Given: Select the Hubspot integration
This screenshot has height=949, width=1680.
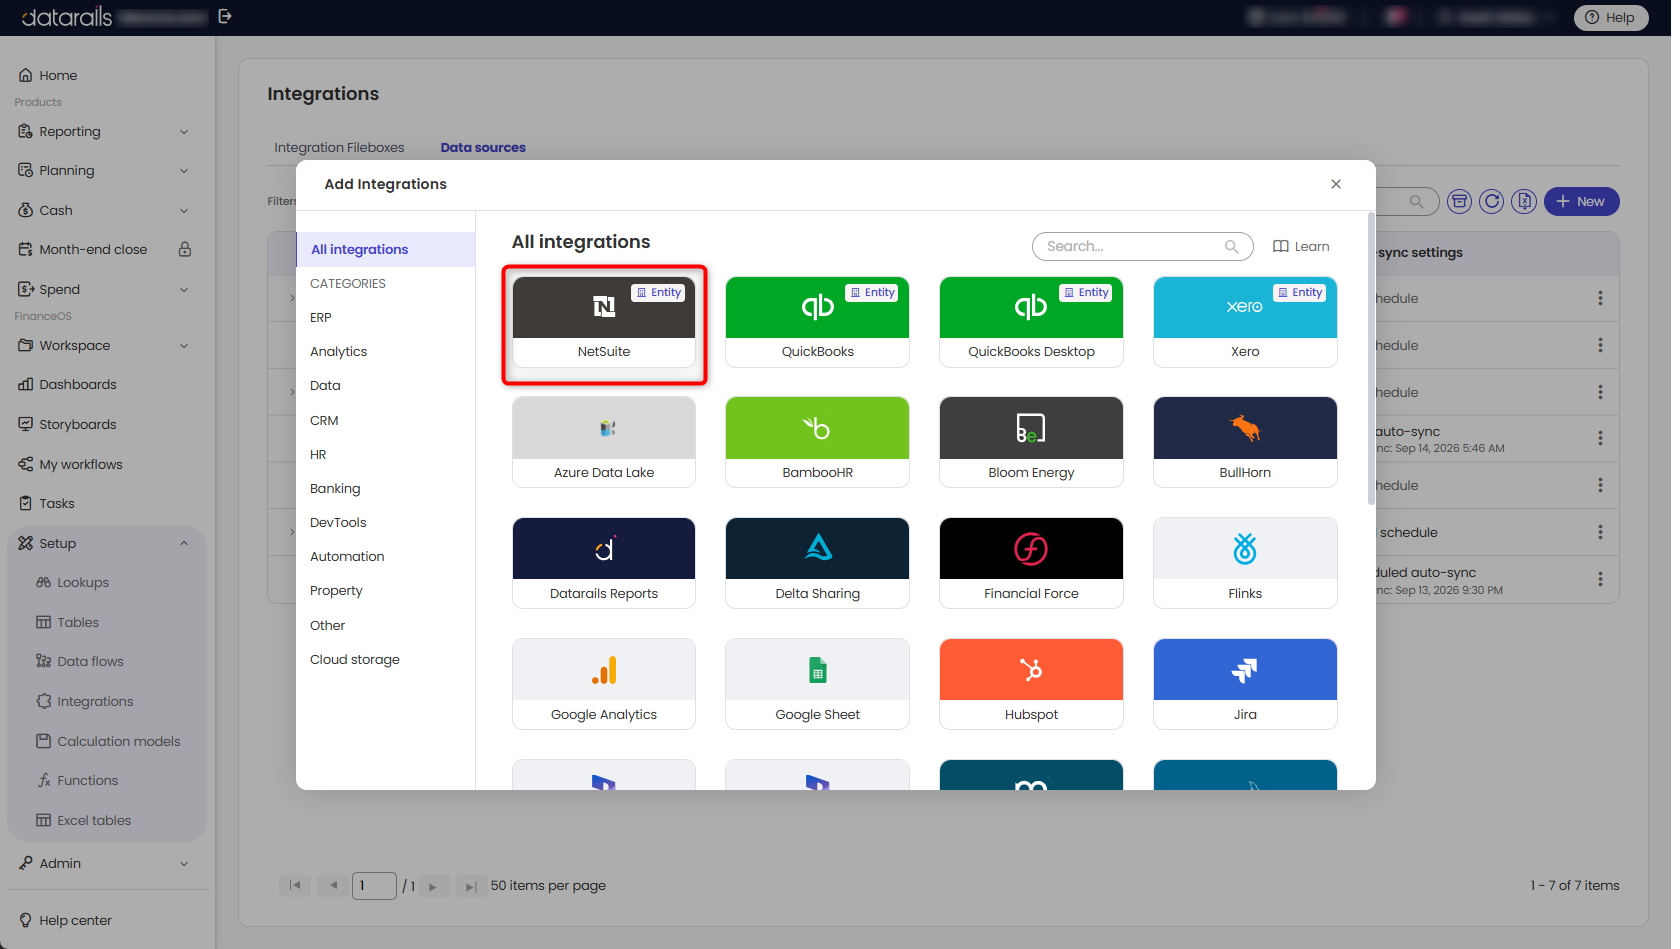Looking at the screenshot, I should pyautogui.click(x=1031, y=684).
